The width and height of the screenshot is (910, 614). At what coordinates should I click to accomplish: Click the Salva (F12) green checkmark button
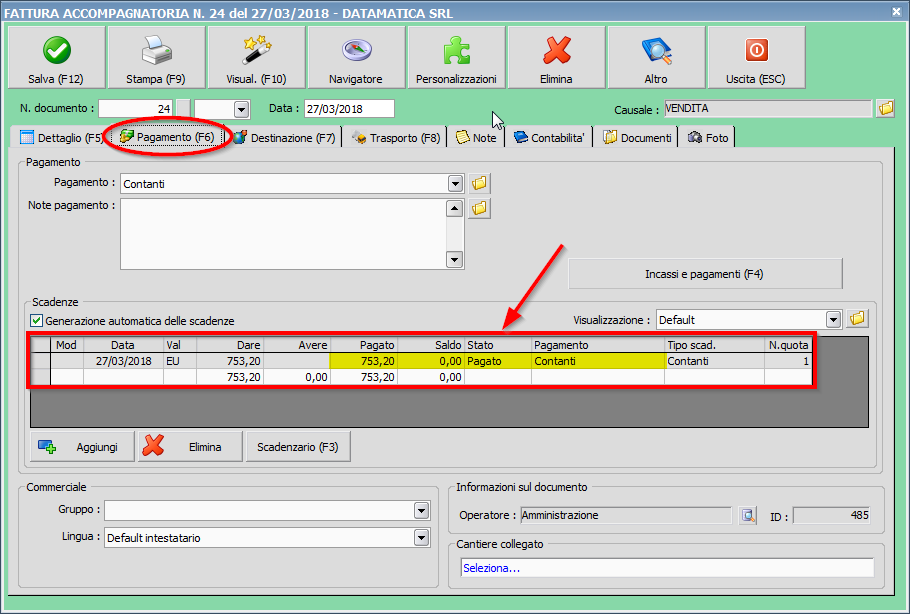tap(56, 57)
